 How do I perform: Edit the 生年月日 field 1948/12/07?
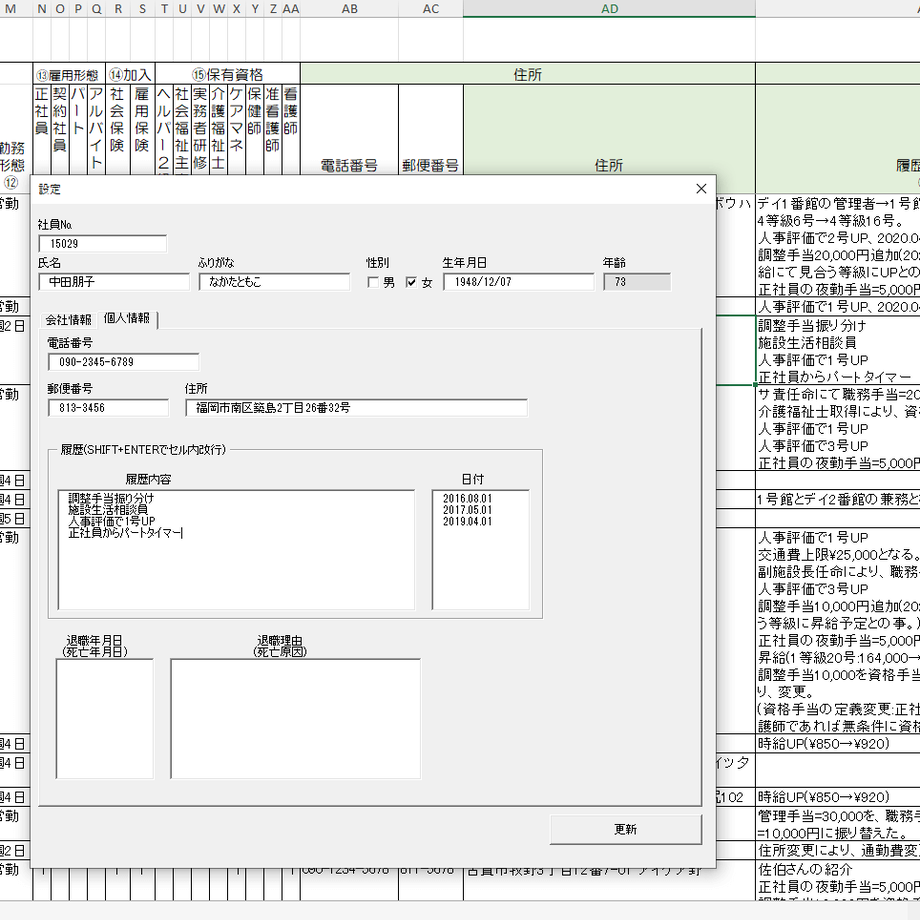pyautogui.click(x=519, y=282)
